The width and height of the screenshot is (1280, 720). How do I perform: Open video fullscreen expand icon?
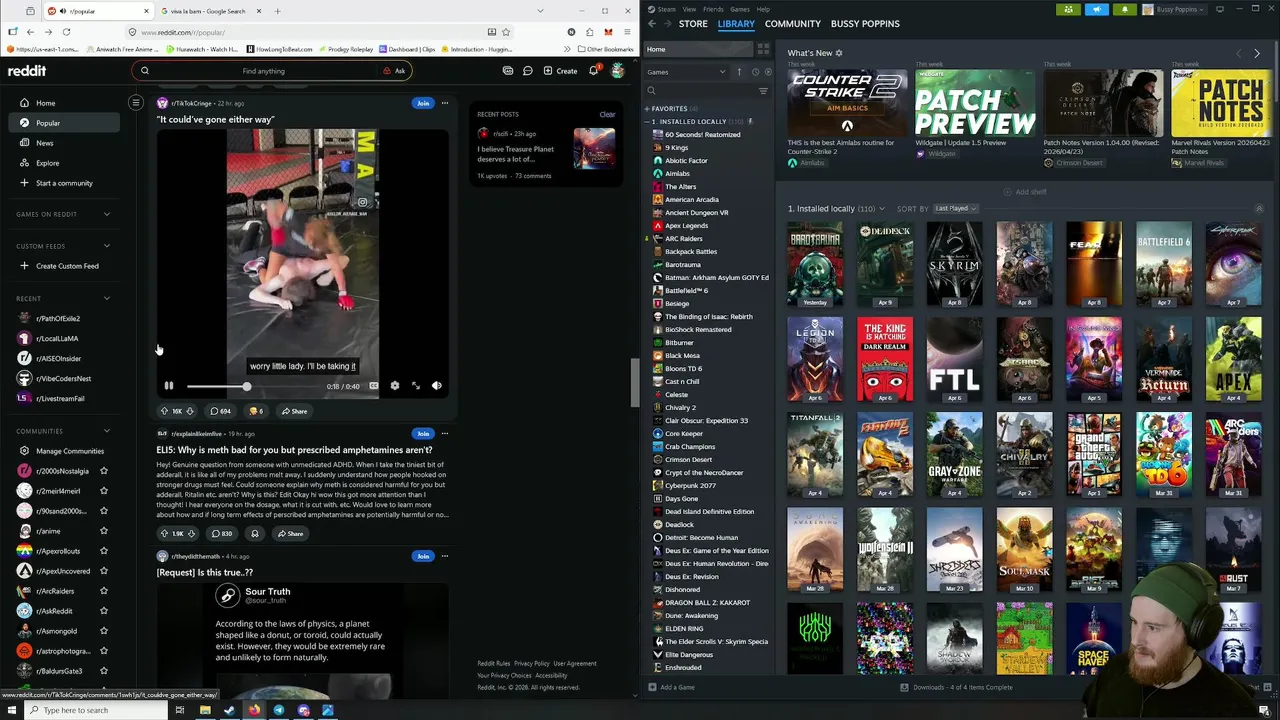[x=415, y=386]
